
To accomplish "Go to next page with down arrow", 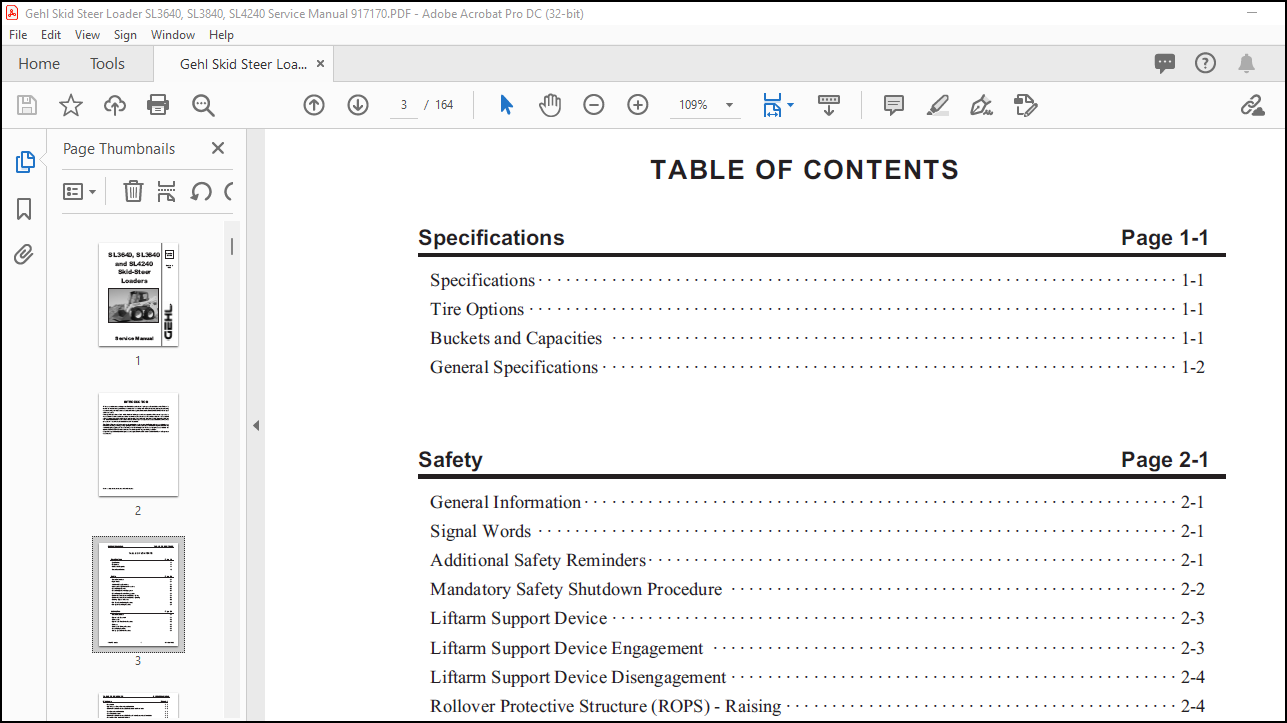I will [358, 105].
